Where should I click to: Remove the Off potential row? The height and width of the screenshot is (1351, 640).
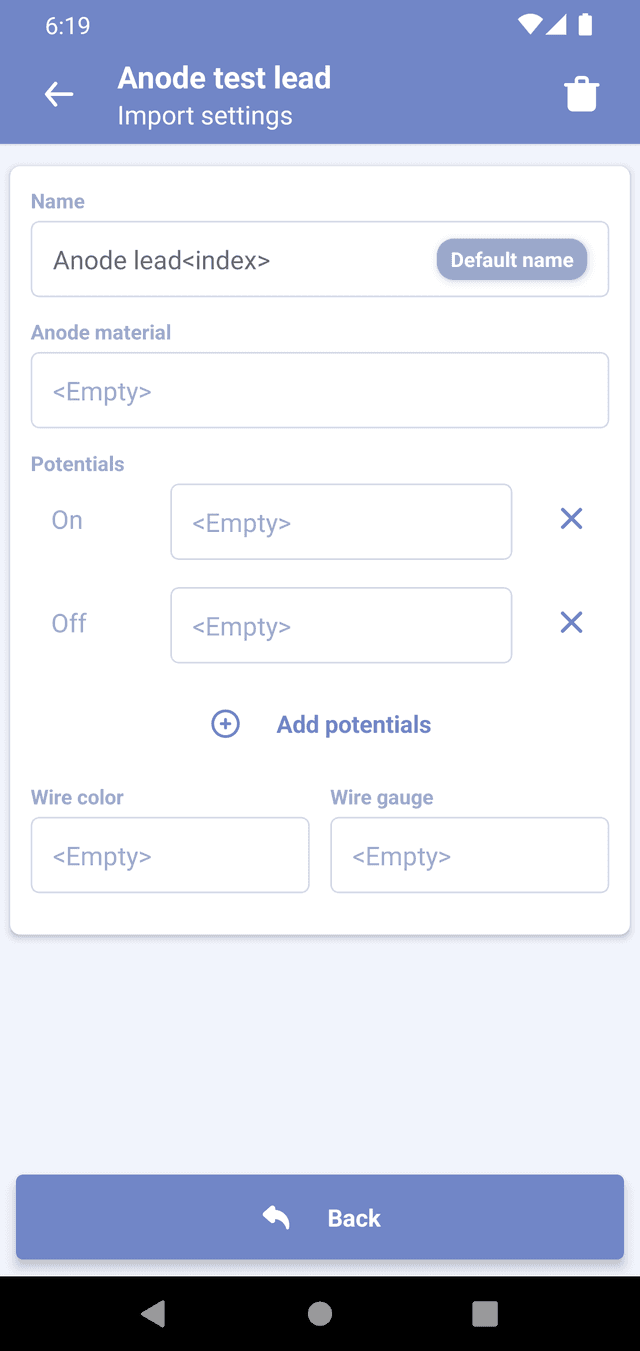[571, 623]
